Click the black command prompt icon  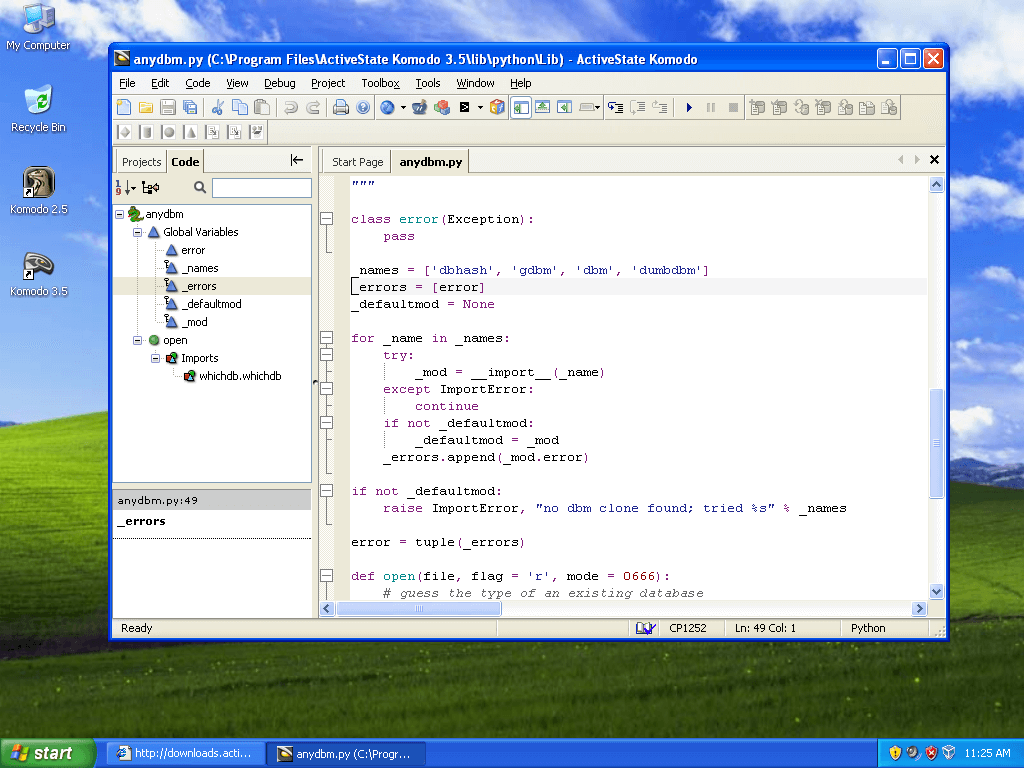pyautogui.click(x=464, y=107)
